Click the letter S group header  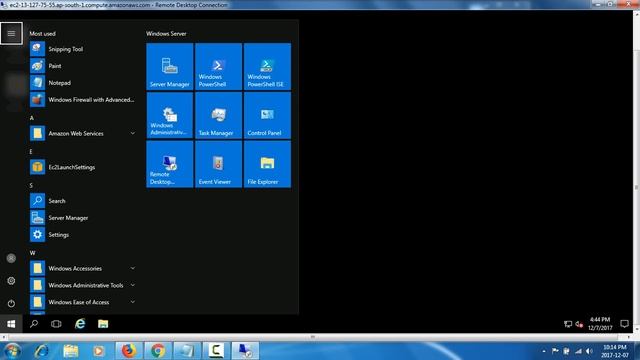[x=31, y=185]
